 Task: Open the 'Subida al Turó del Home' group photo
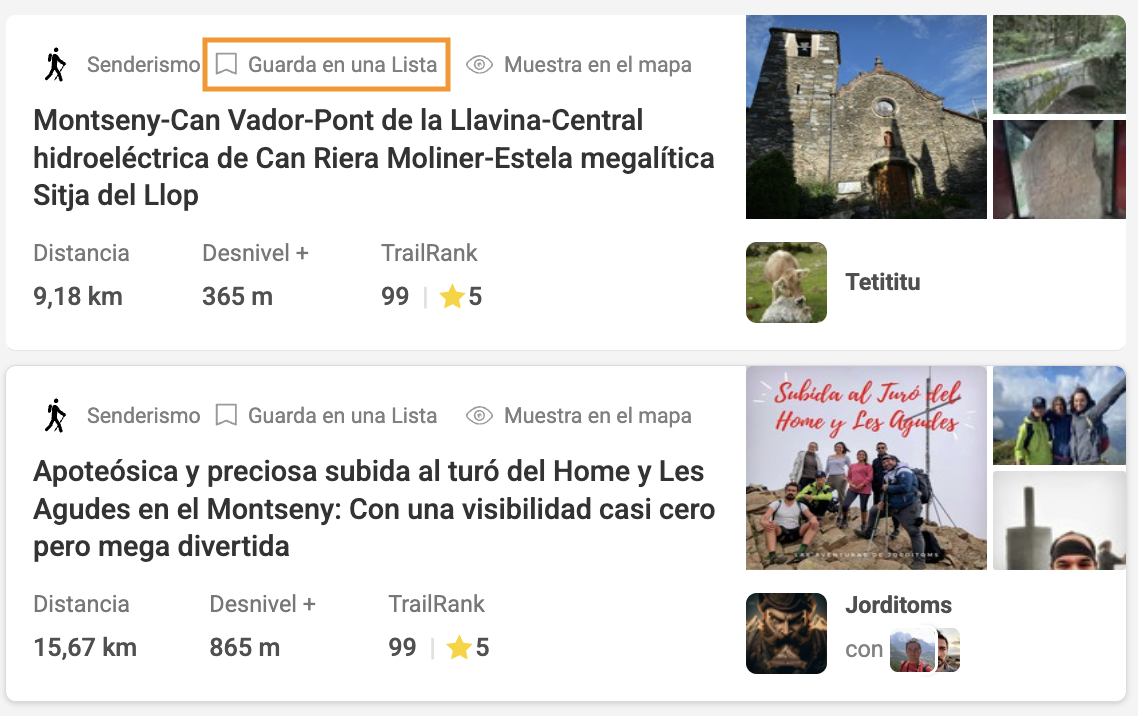[x=867, y=468]
